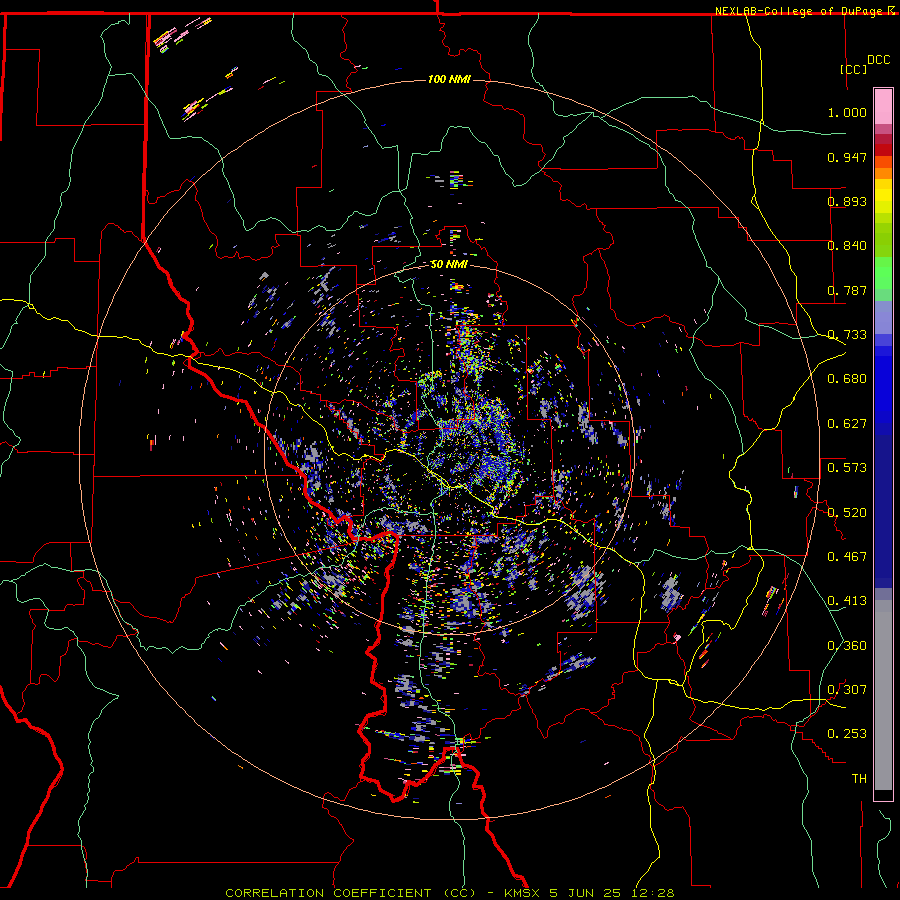
Task: Select the 0.787 scale value
Action: click(847, 290)
